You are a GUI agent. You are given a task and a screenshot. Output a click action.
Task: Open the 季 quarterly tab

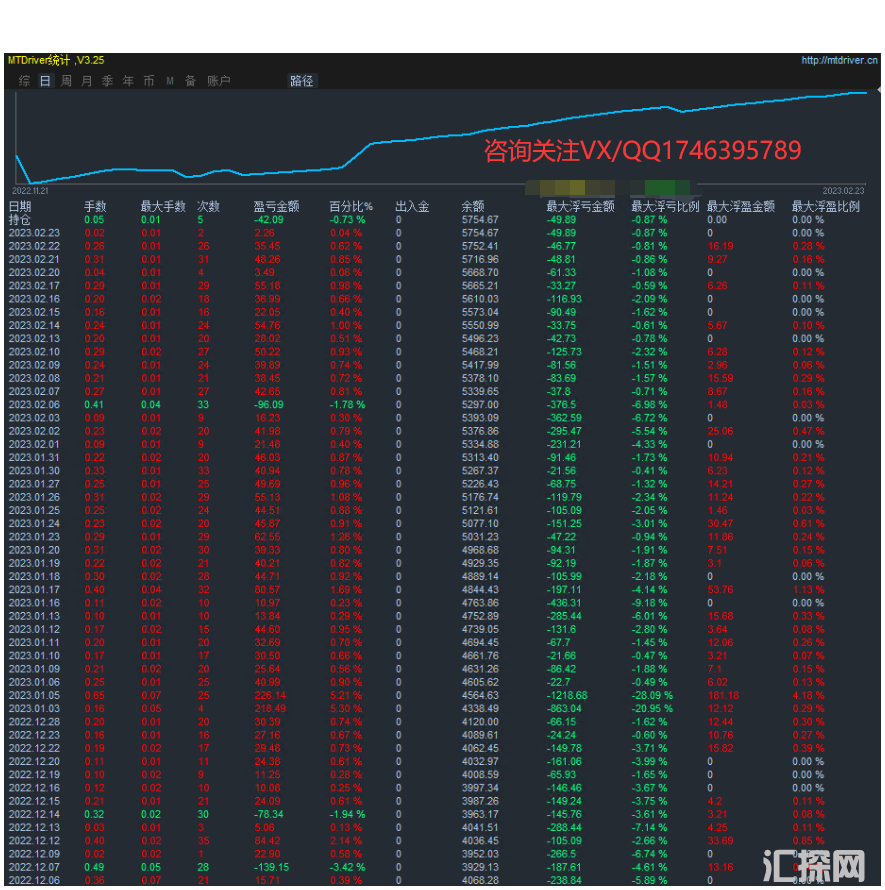point(107,81)
